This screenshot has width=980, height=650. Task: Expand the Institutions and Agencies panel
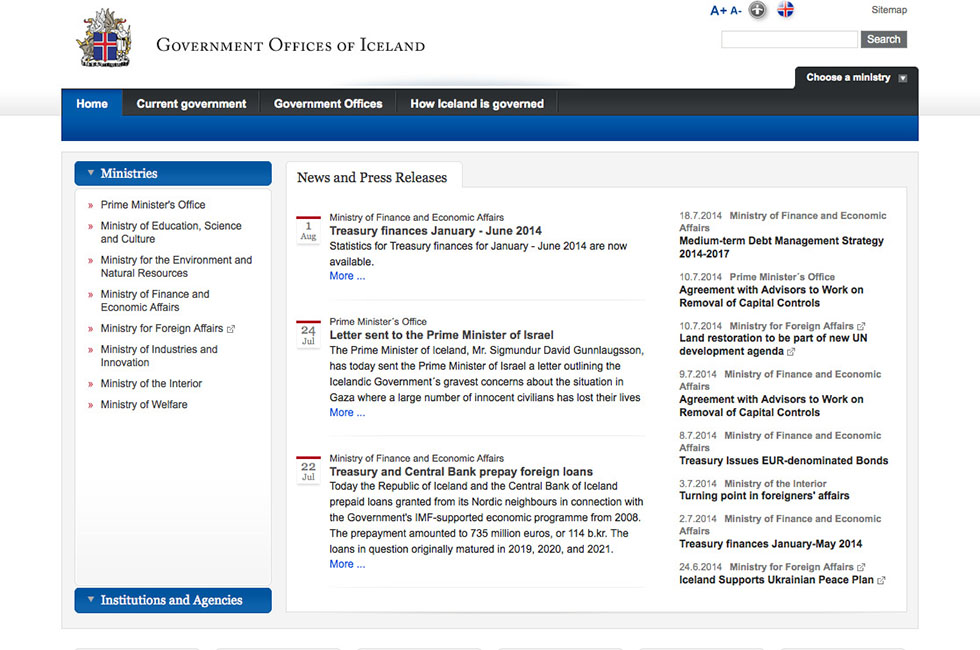coord(173,600)
